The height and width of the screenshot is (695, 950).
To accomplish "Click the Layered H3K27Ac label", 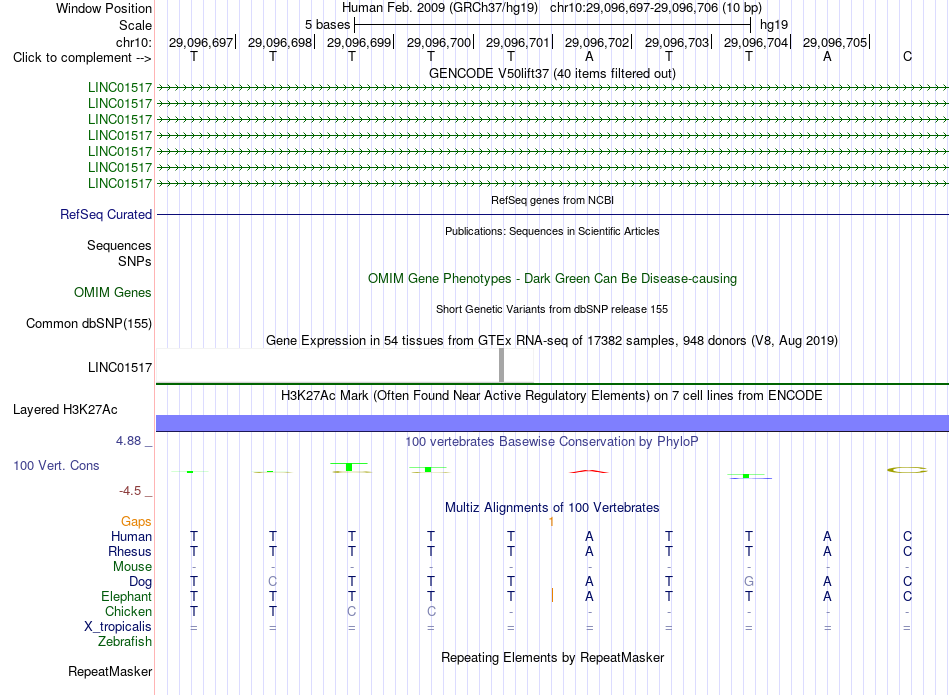I will pos(65,410).
